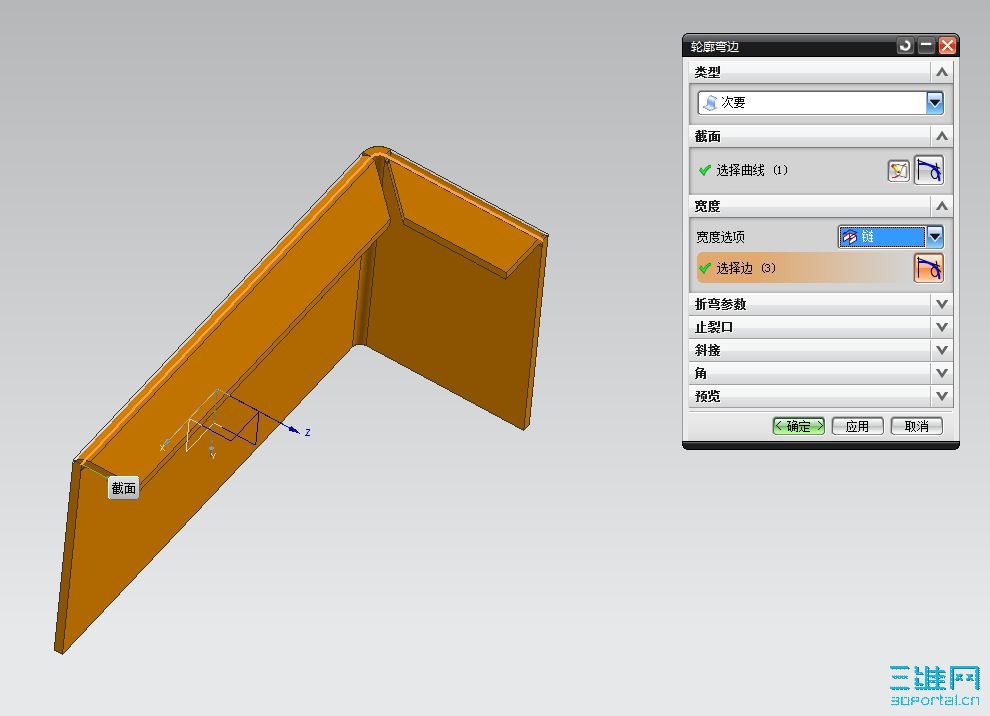This screenshot has width=990, height=716.
Task: Click the 确定 button
Action: pos(799,426)
